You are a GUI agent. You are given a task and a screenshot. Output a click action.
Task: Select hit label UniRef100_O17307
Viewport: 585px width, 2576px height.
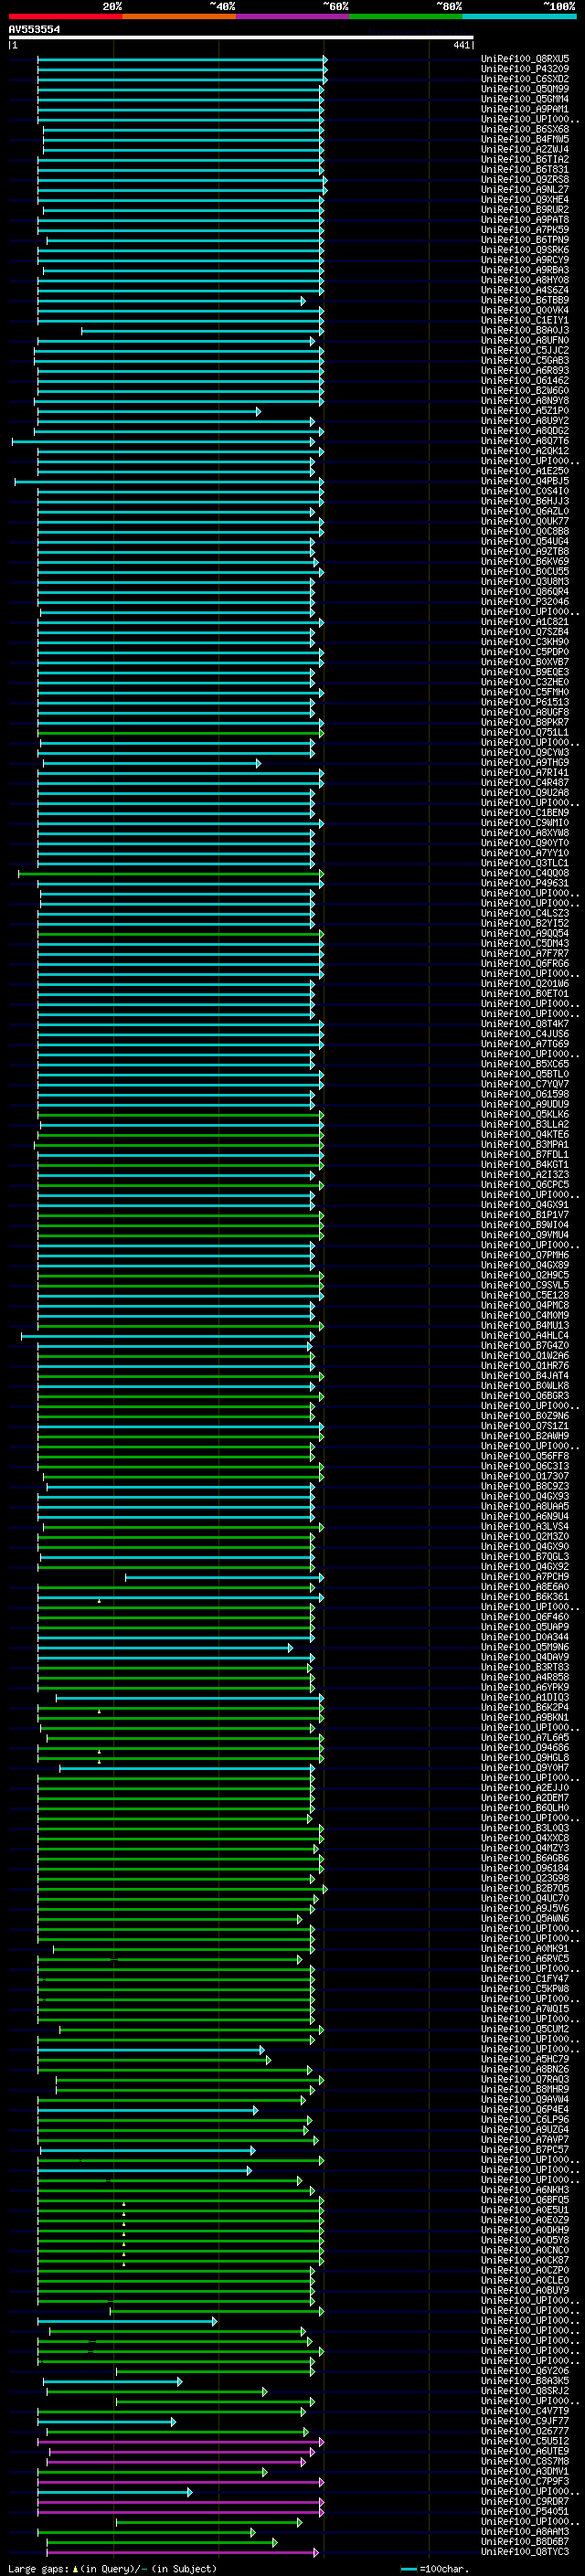point(525,1477)
